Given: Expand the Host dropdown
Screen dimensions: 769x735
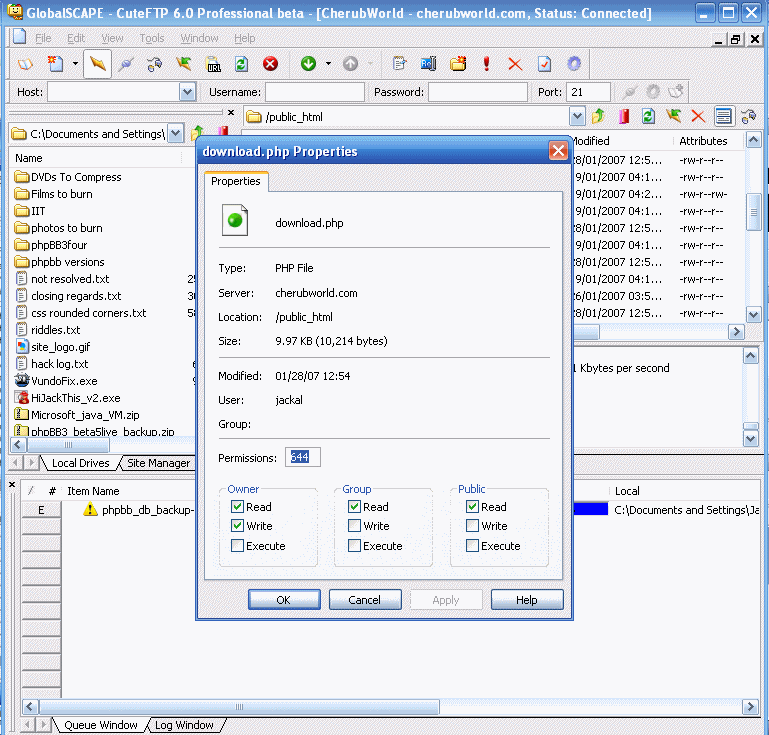Looking at the screenshot, I should pos(187,92).
